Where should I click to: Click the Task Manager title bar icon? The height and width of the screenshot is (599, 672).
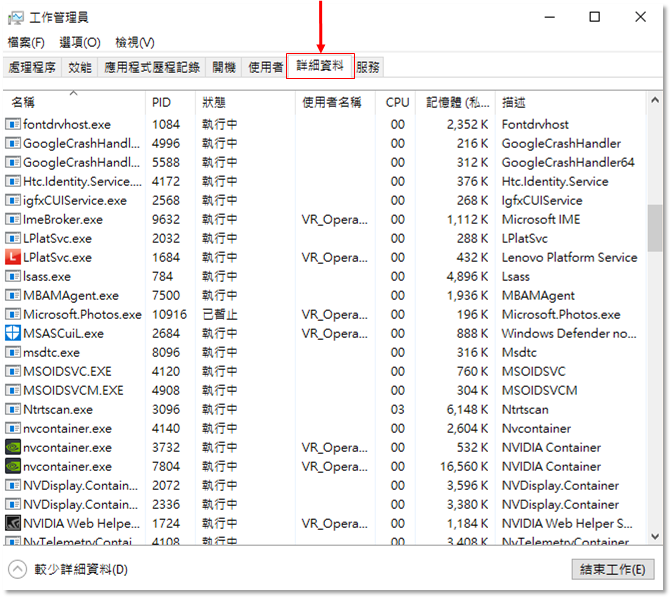click(x=16, y=18)
